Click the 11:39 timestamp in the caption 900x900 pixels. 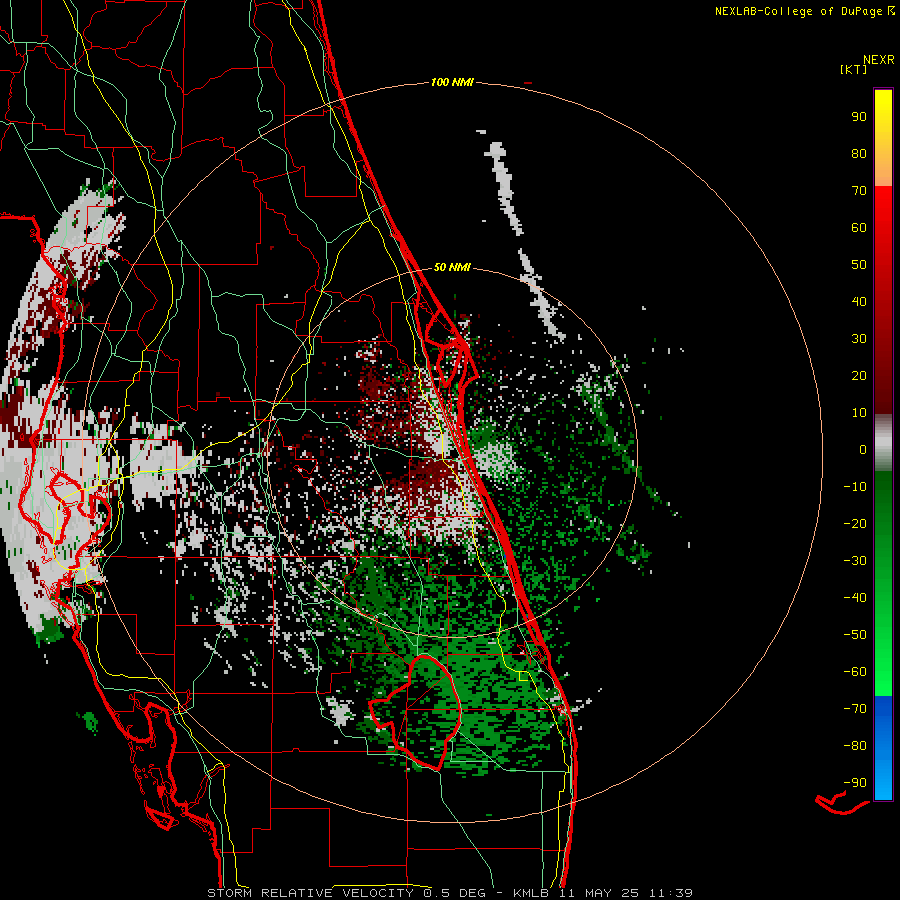tap(671, 893)
